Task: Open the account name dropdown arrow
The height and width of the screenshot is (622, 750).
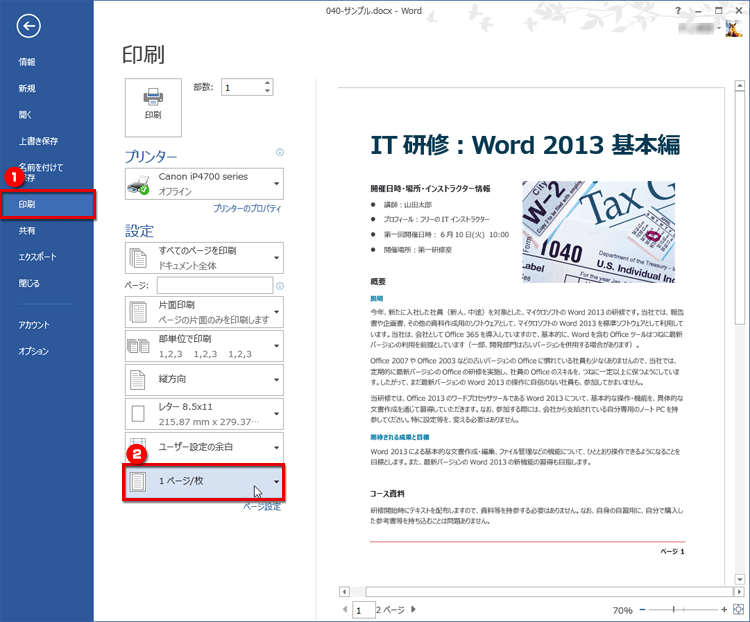Action: coord(719,29)
